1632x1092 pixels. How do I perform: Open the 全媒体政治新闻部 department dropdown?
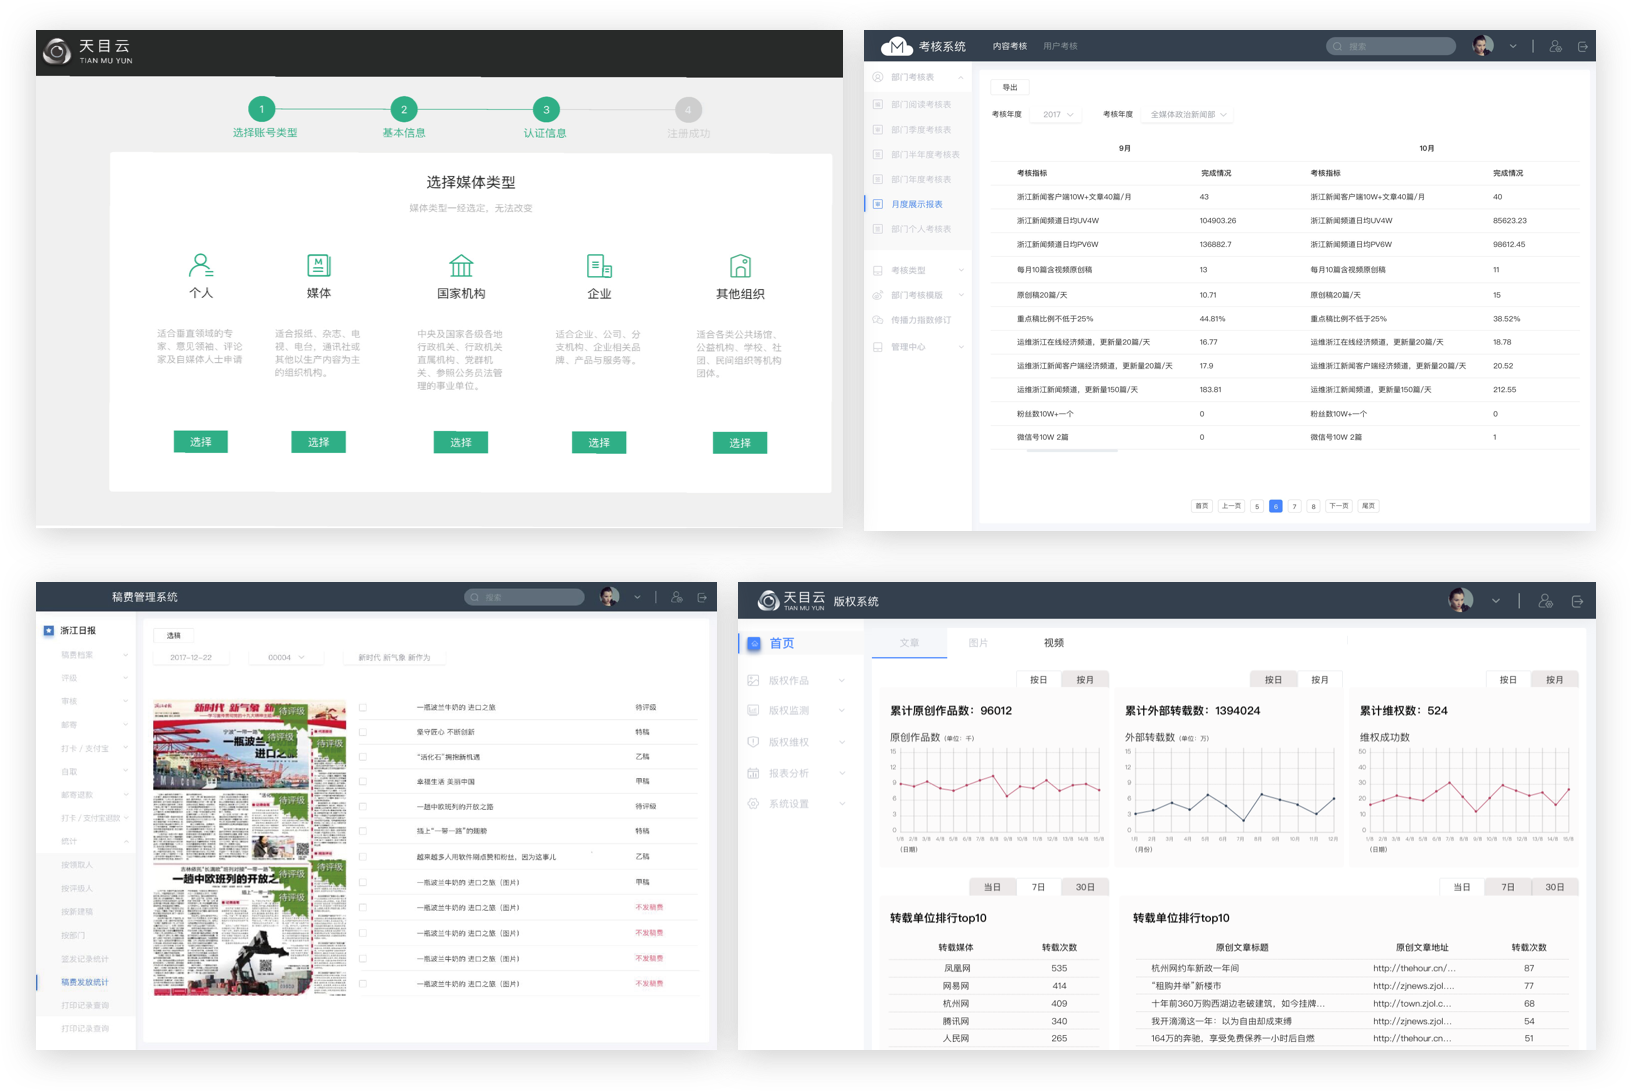1188,115
